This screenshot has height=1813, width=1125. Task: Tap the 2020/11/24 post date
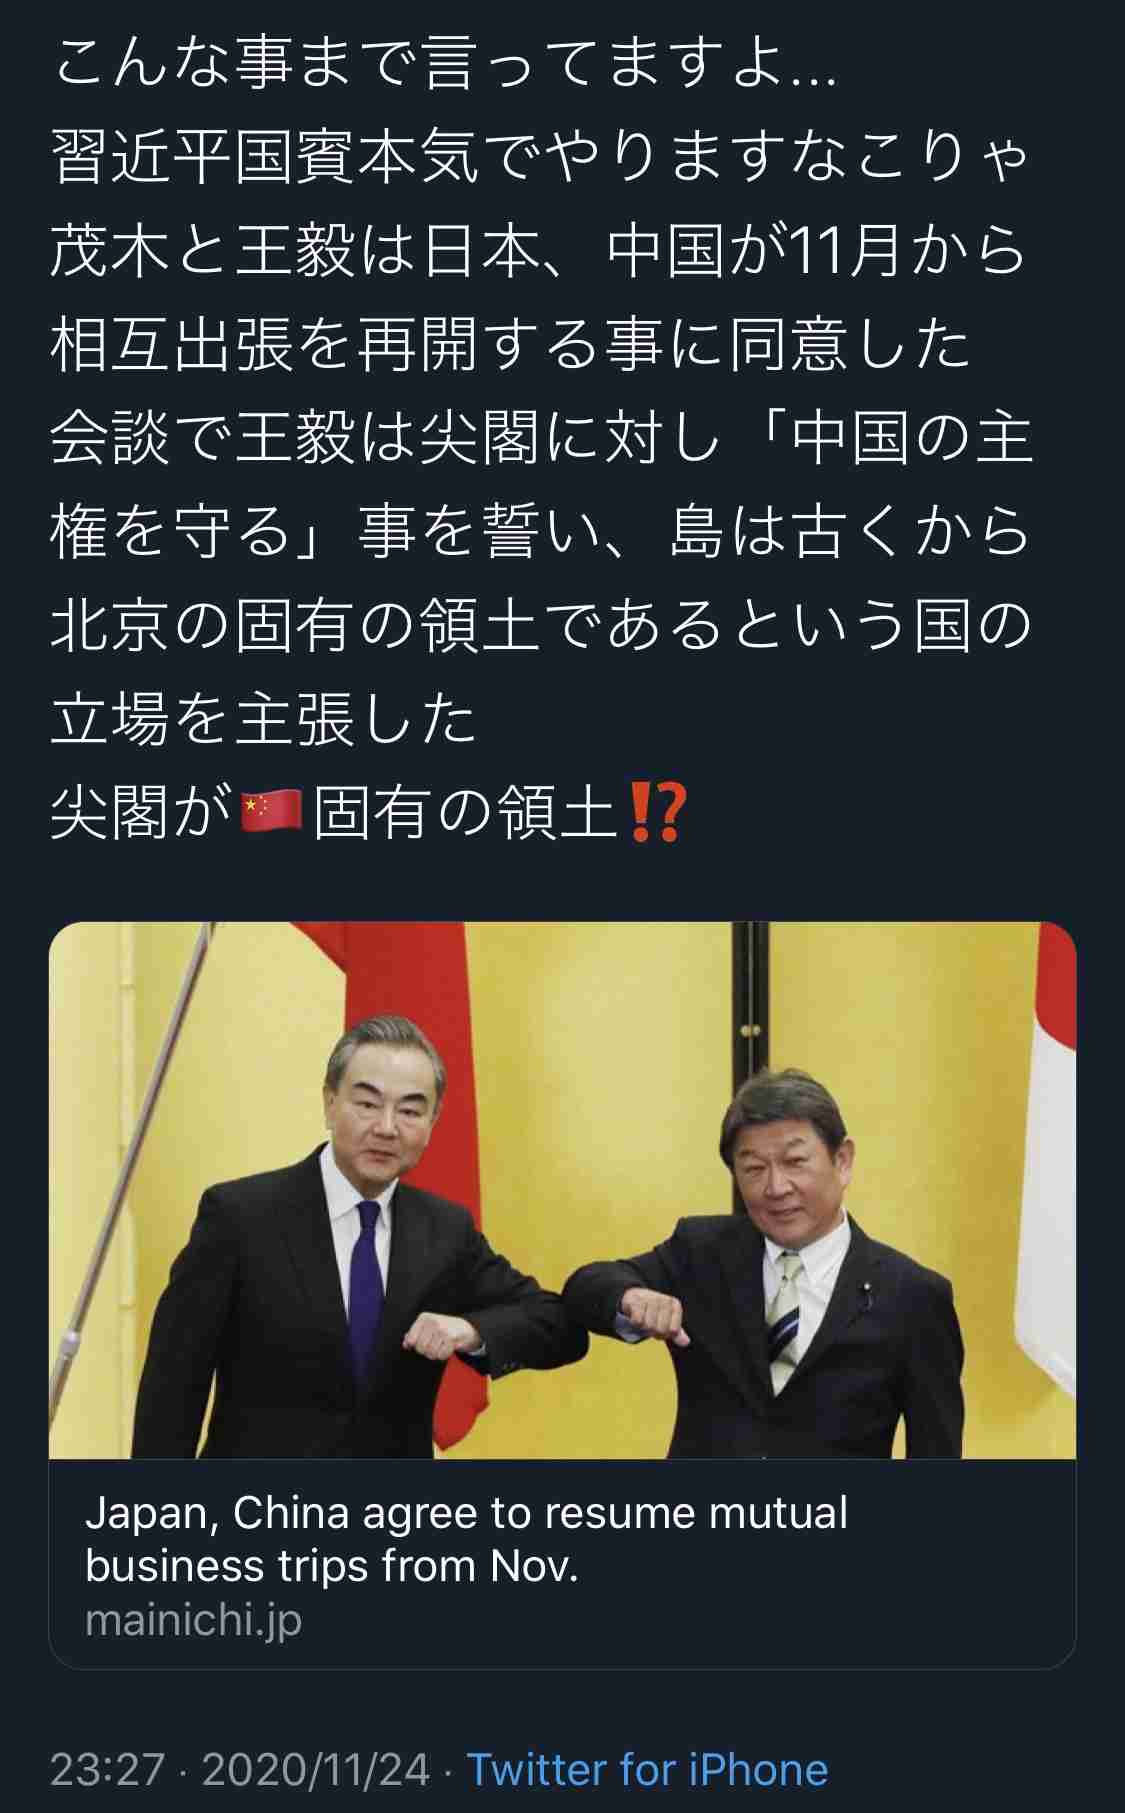point(316,1769)
